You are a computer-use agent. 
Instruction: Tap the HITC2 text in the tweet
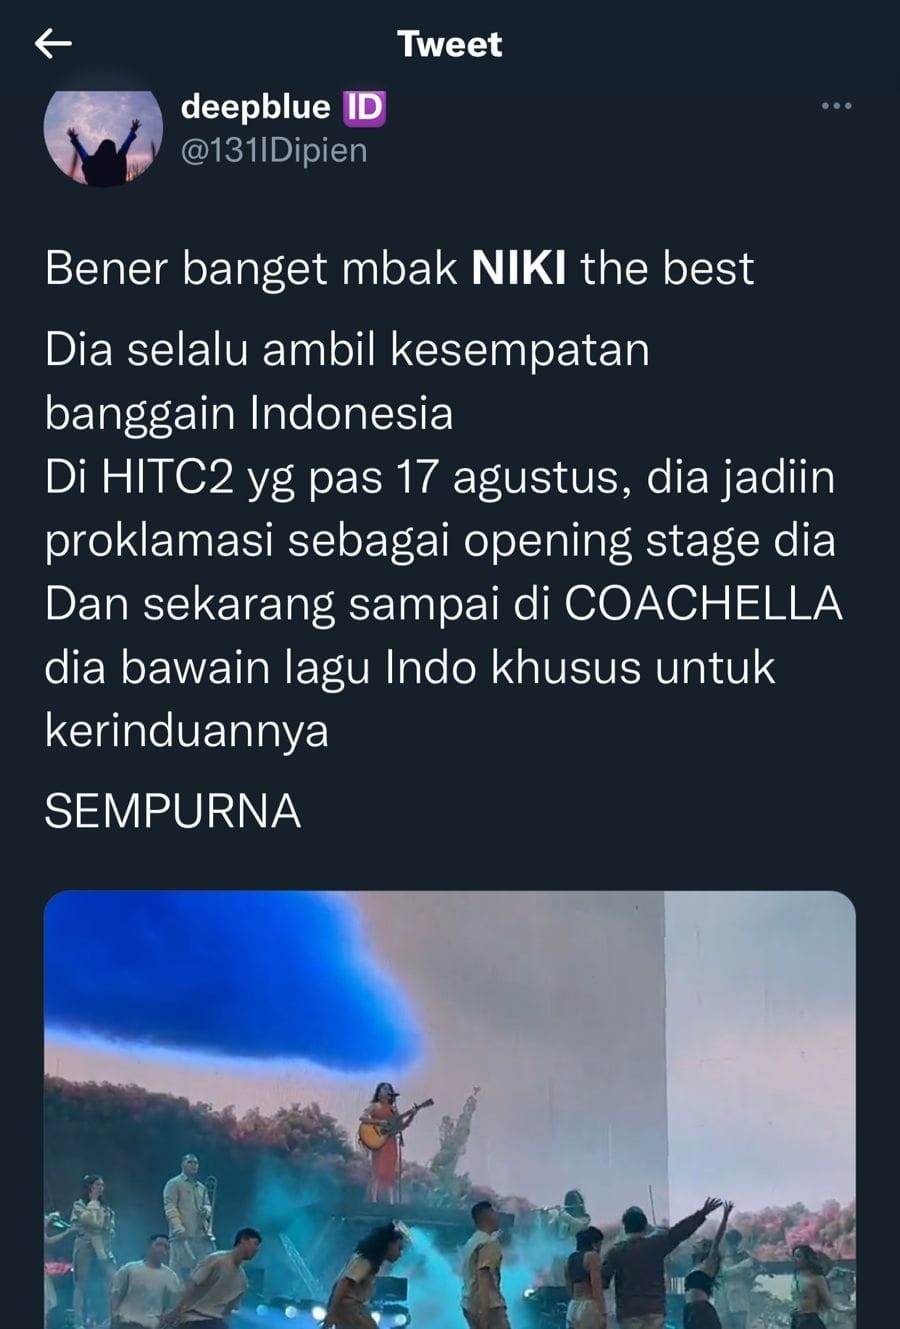click(168, 477)
